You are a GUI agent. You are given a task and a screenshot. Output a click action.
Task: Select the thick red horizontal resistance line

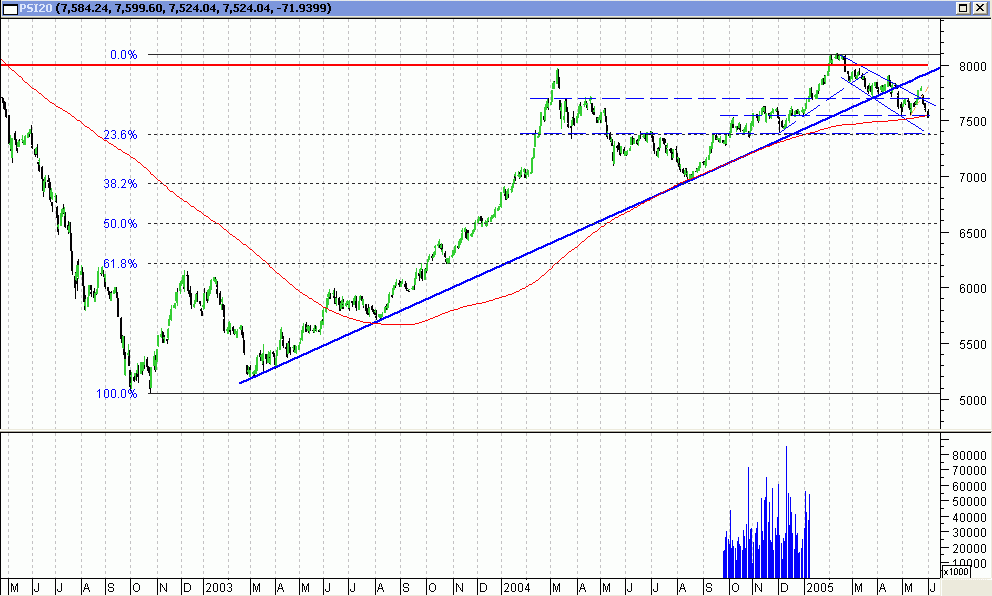coord(464,65)
